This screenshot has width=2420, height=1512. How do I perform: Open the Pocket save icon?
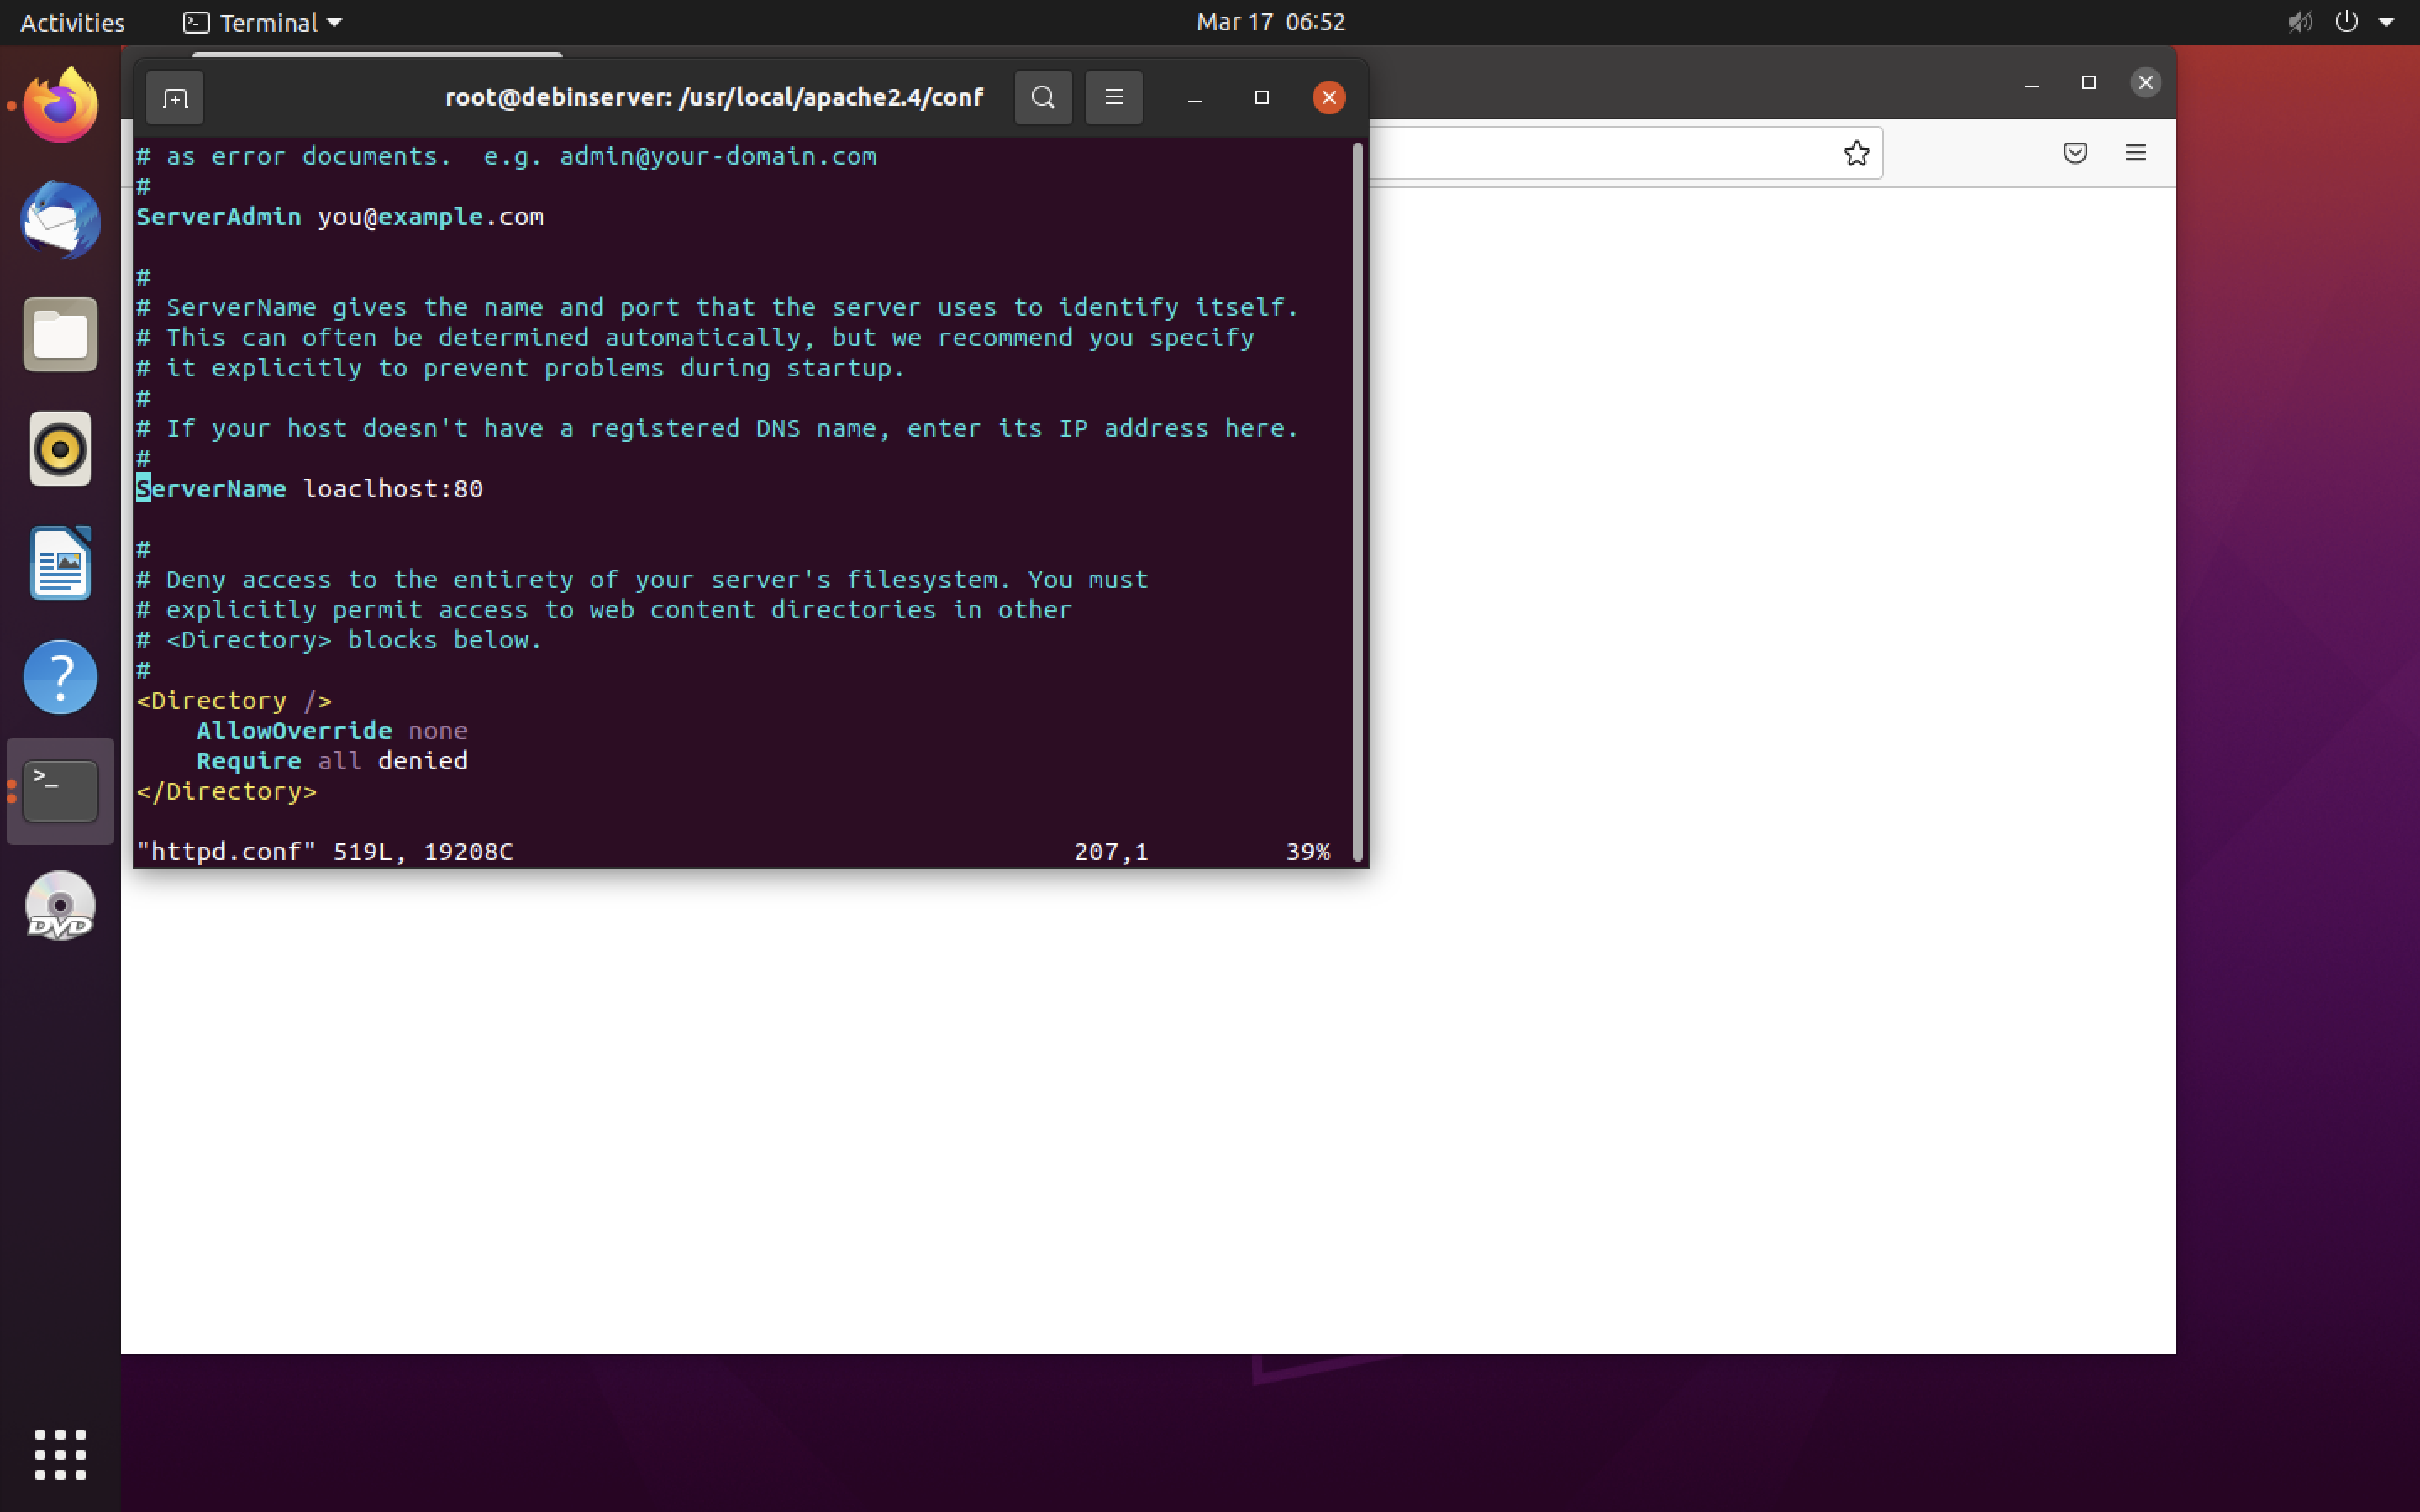pos(2075,153)
